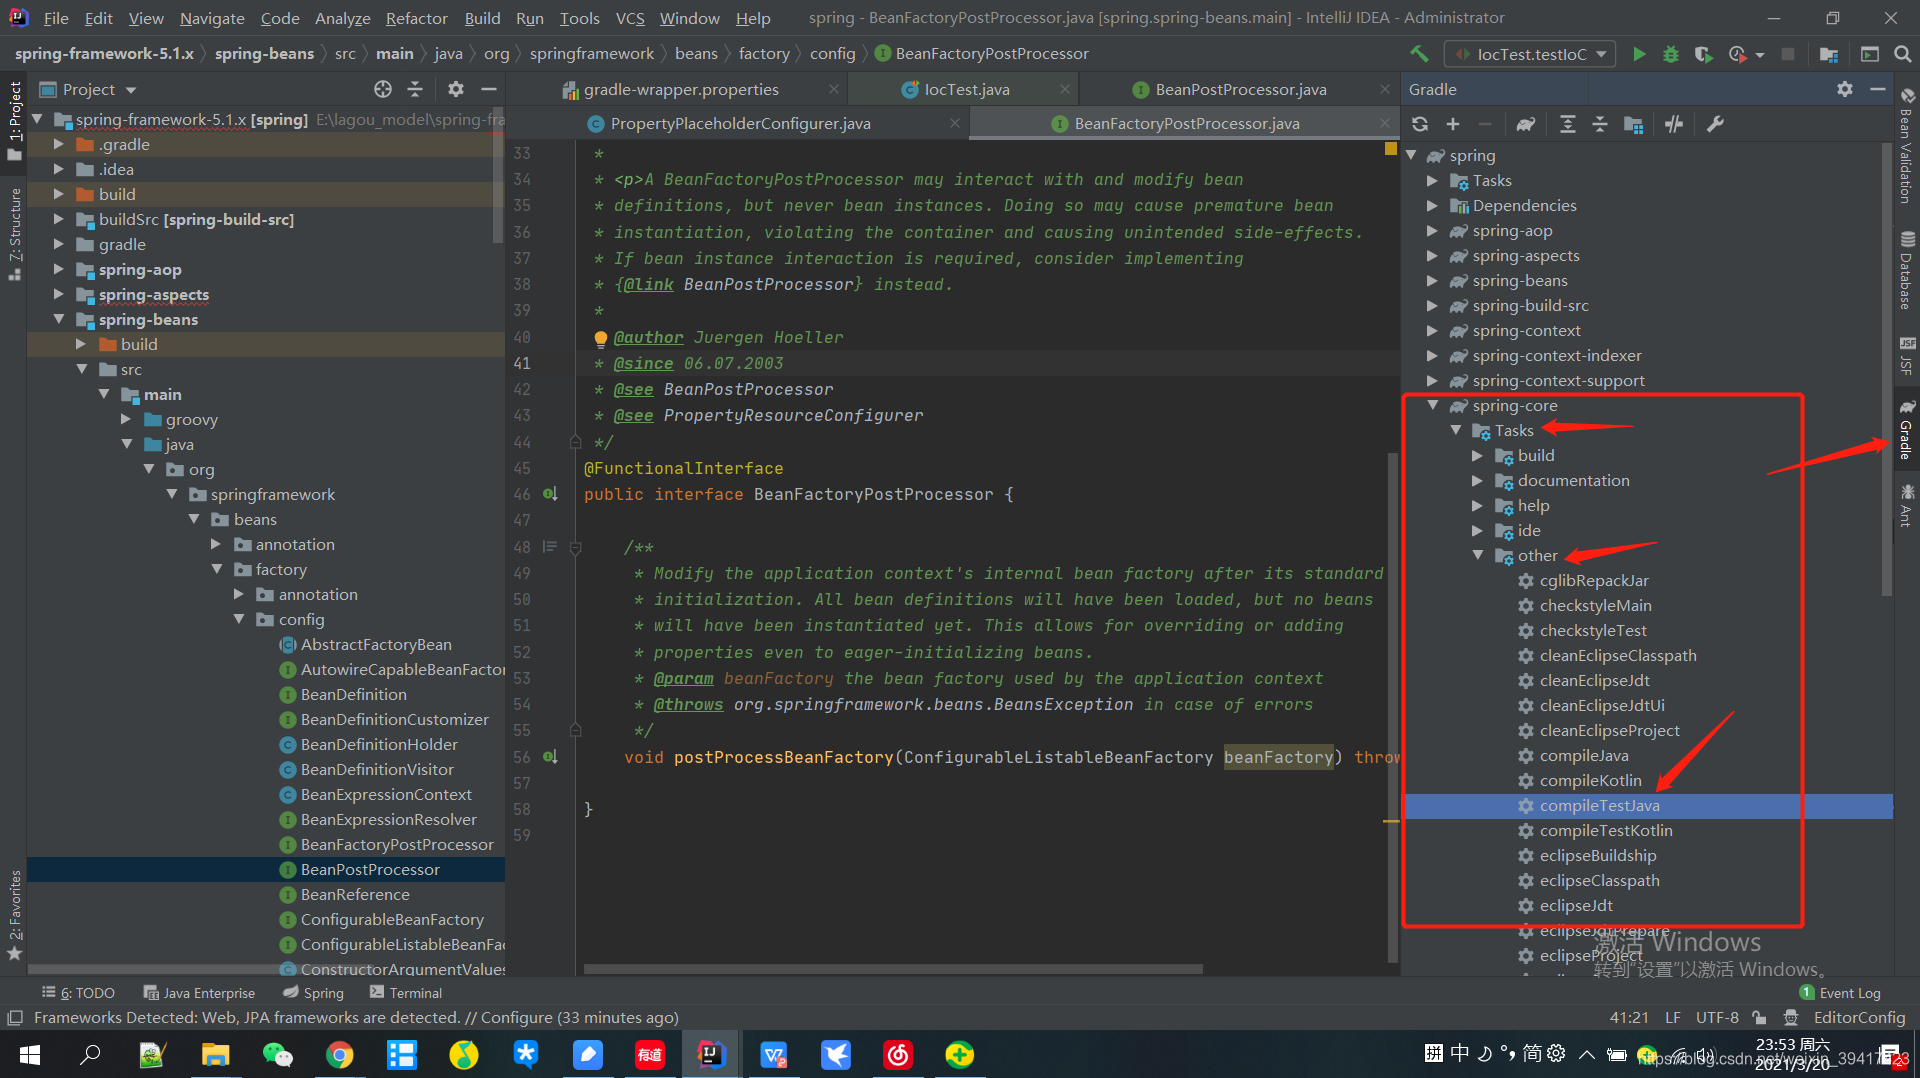This screenshot has width=1920, height=1078.
Task: Click yellow warning marker in error stripe
Action: click(x=1390, y=149)
